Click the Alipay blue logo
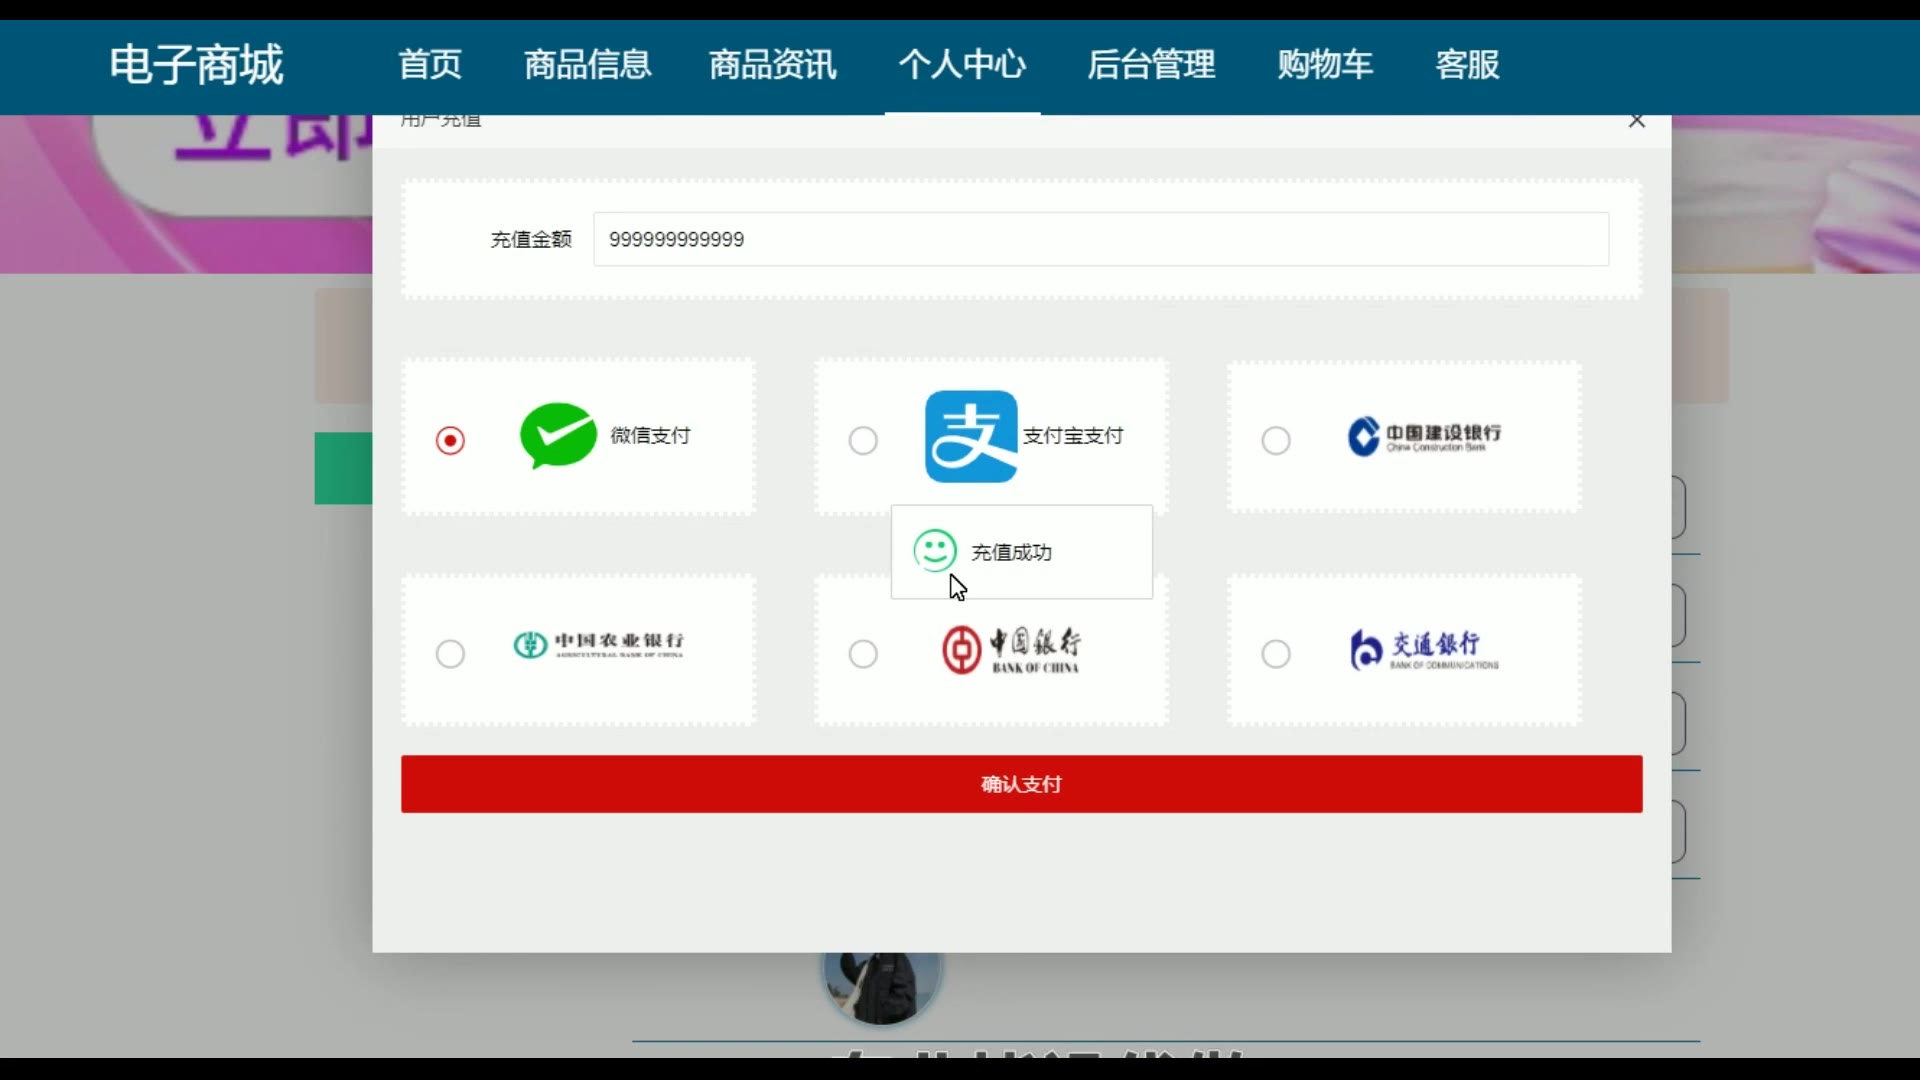 [971, 436]
